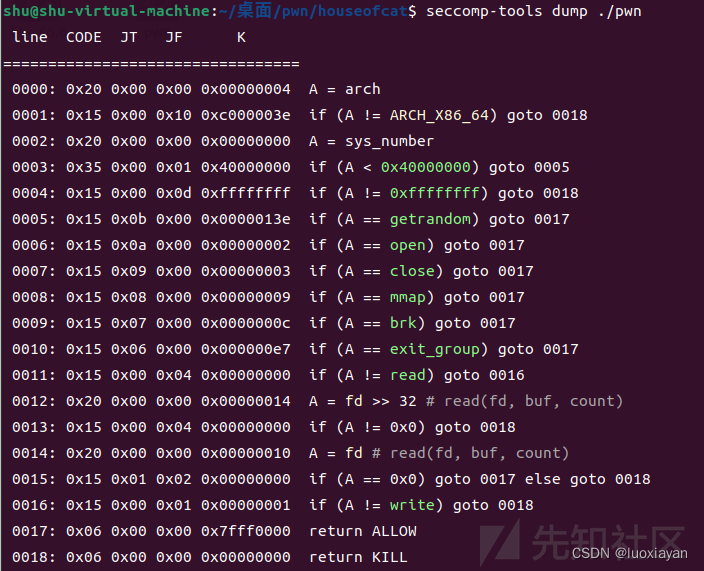Click K value '0x7fff0000' in line 0017
This screenshot has height=571, width=704.
coord(246,531)
